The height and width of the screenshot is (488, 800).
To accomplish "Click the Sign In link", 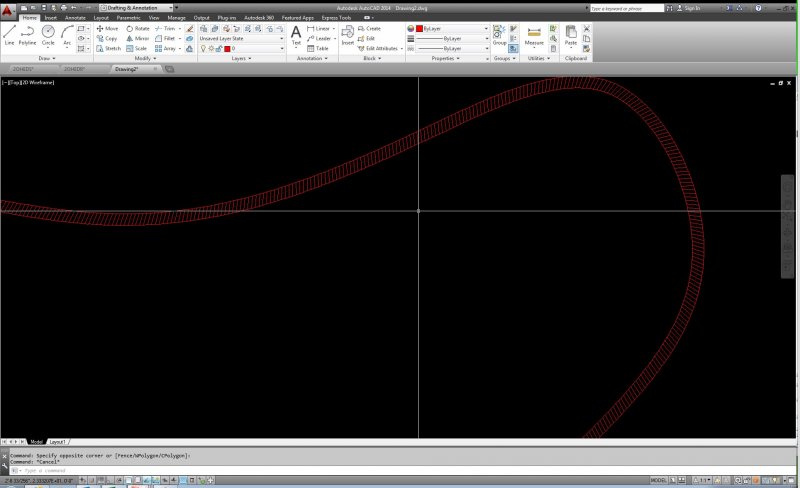I will click(692, 7).
